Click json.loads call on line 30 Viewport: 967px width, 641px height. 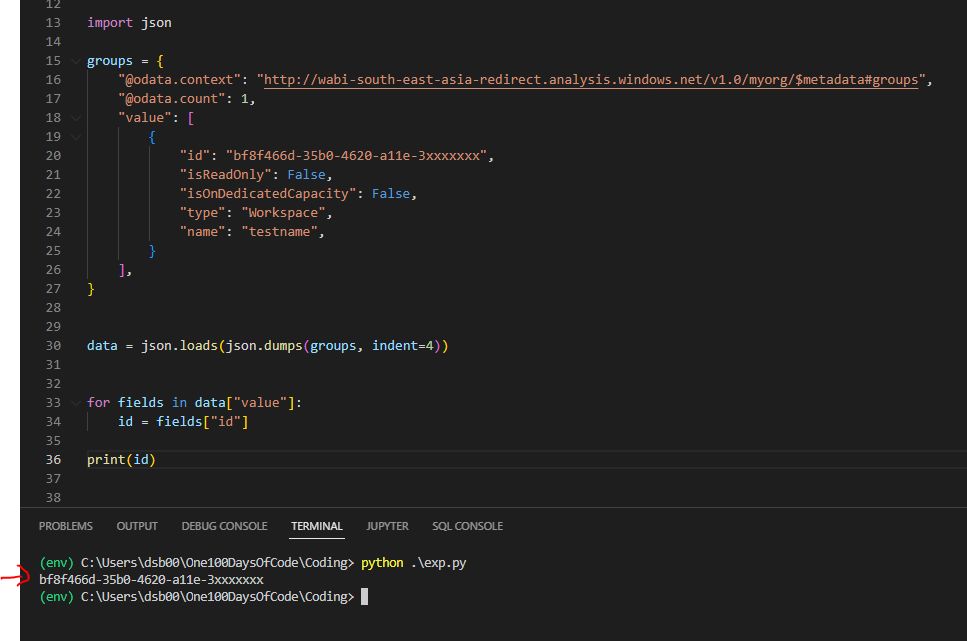click(179, 345)
